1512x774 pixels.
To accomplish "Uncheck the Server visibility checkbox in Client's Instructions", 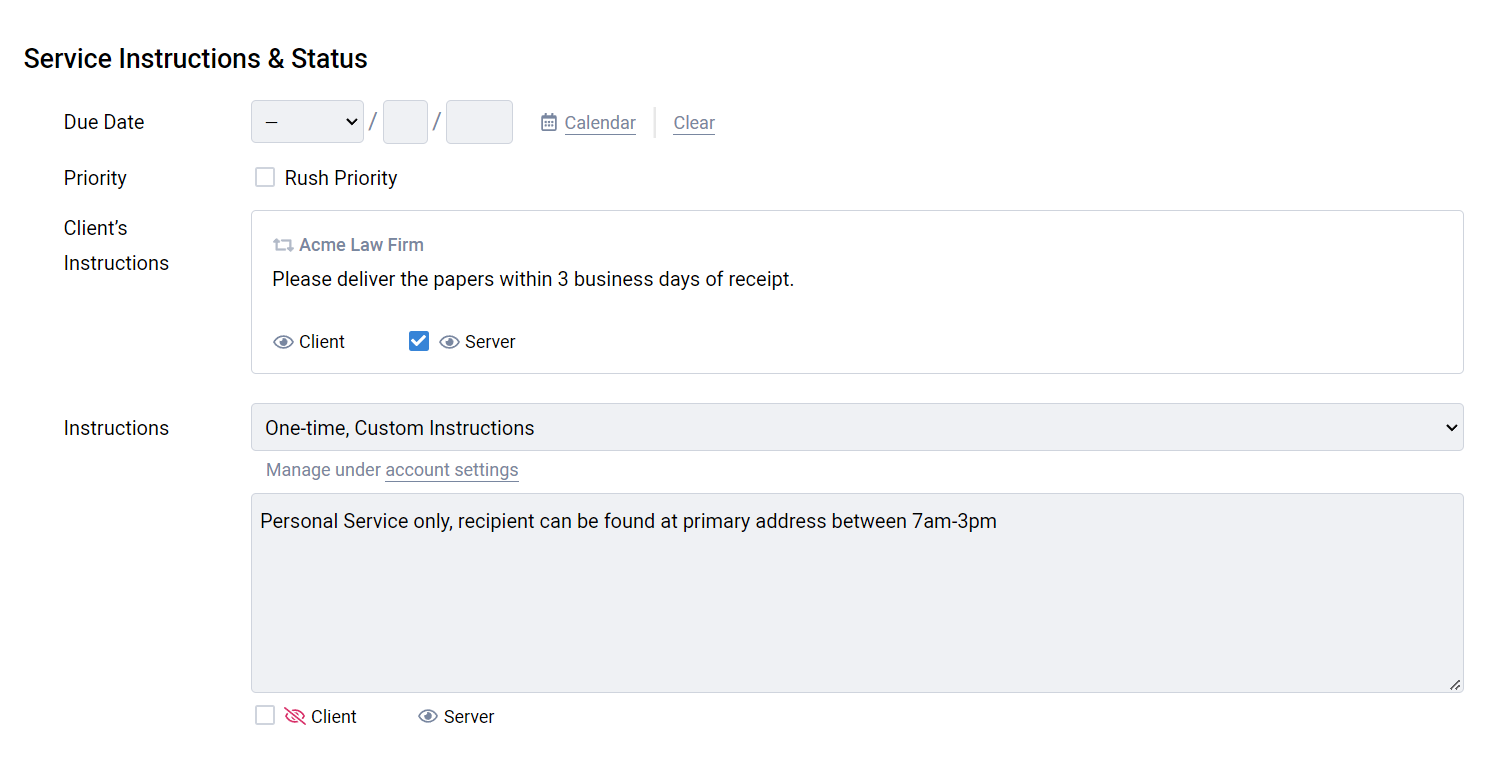I will tap(419, 341).
